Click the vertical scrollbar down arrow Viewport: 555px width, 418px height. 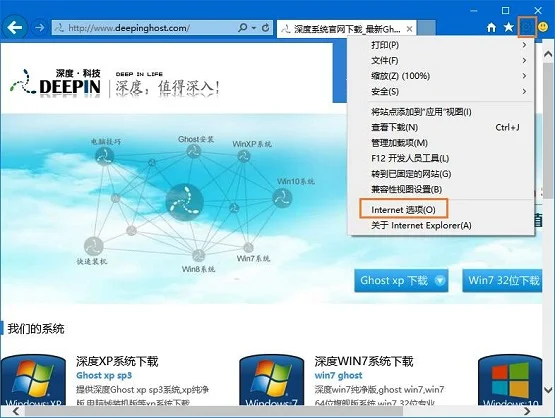tap(548, 390)
